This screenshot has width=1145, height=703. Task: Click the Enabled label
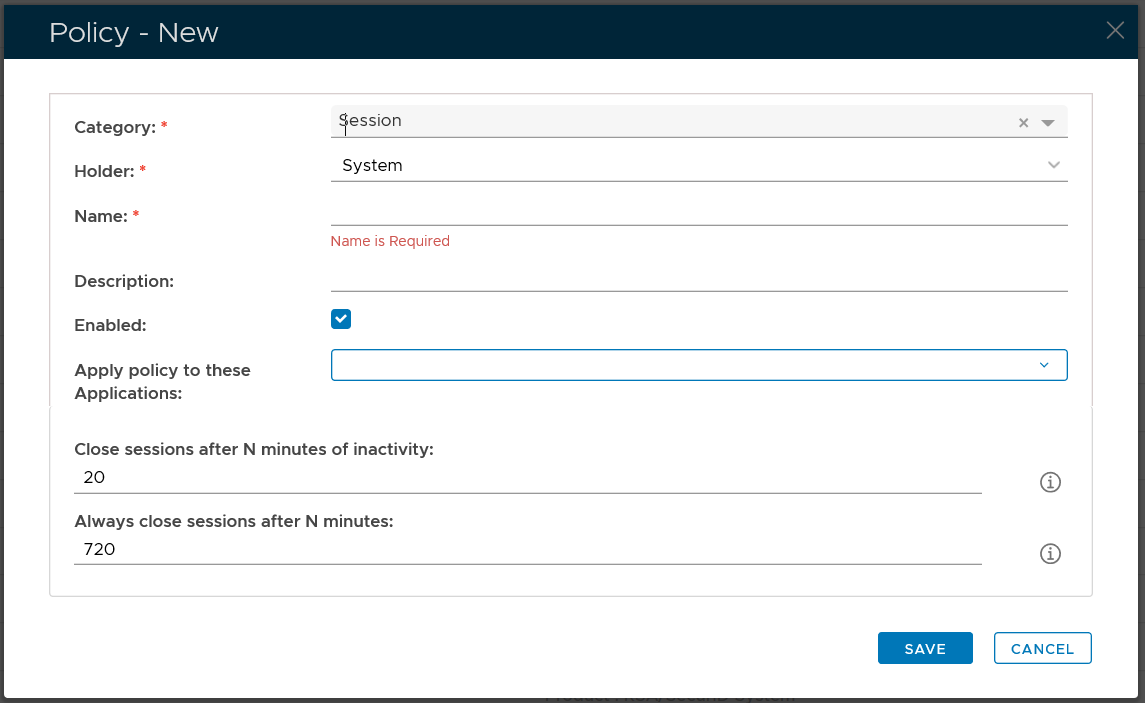click(x=110, y=326)
